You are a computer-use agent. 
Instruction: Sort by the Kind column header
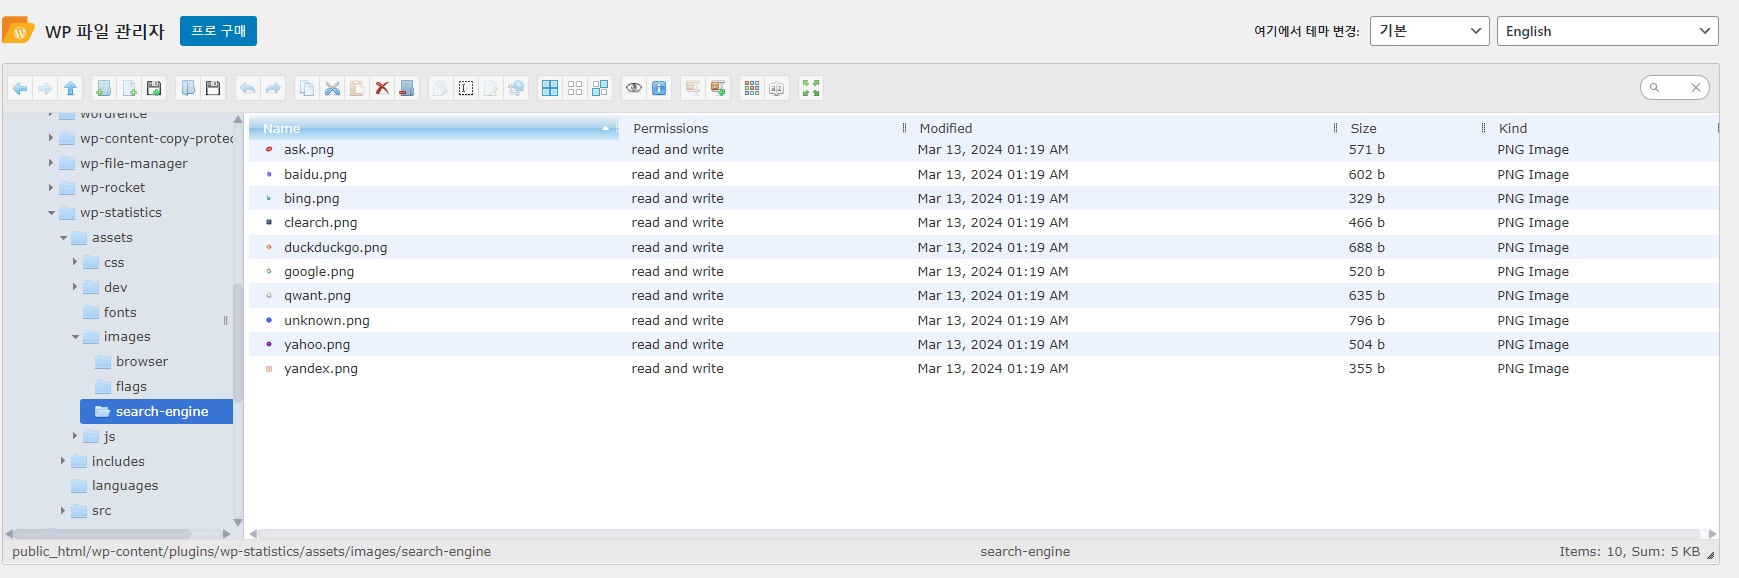(x=1604, y=128)
